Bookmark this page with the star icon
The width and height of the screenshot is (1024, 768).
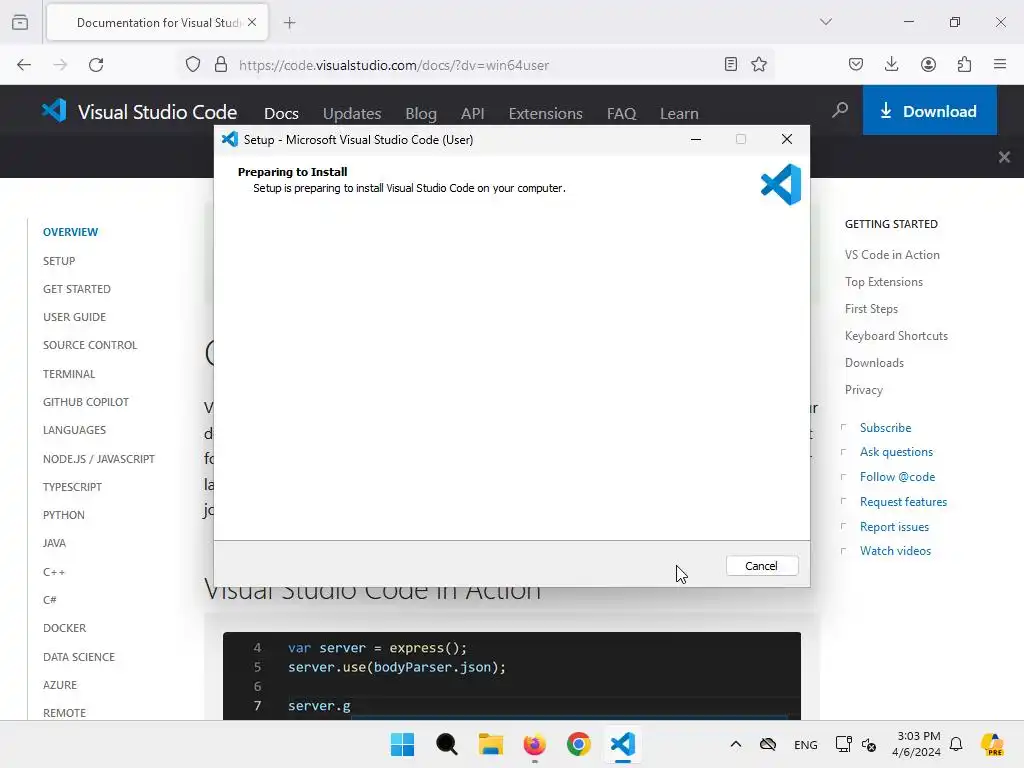759,64
